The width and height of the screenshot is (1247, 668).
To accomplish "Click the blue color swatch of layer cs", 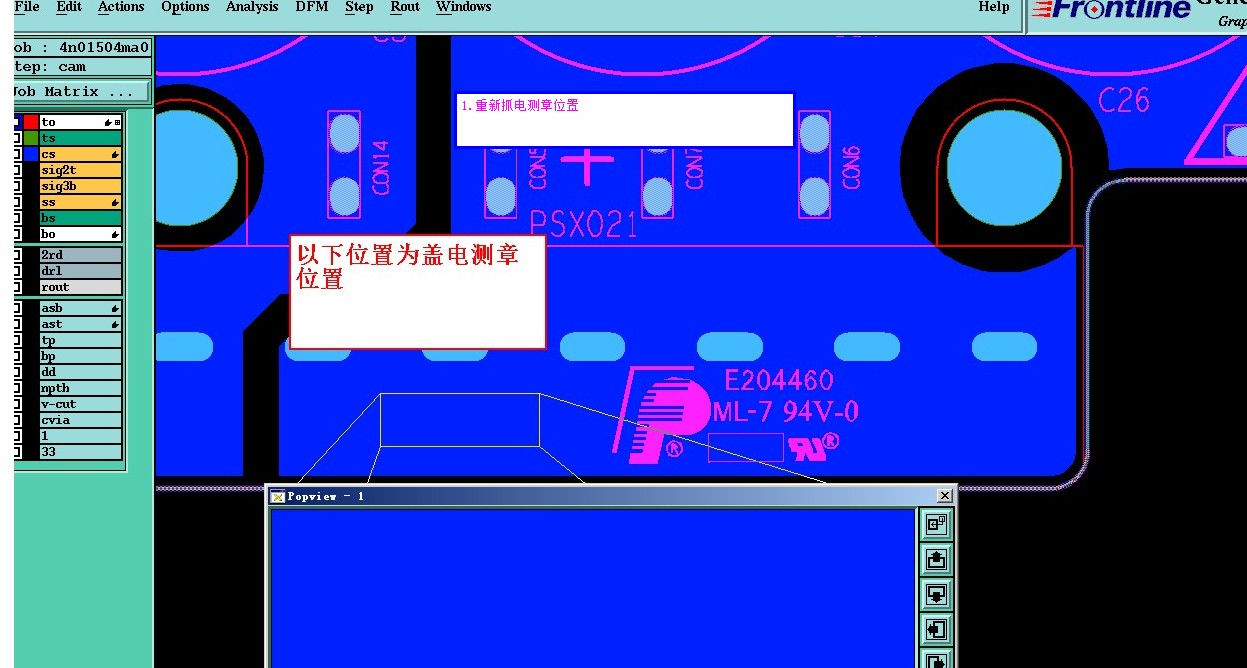I will point(31,154).
